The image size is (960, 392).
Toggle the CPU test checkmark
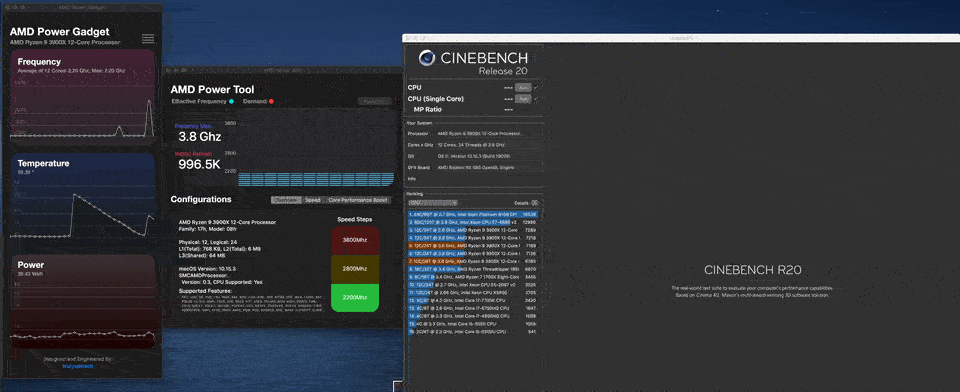(536, 88)
